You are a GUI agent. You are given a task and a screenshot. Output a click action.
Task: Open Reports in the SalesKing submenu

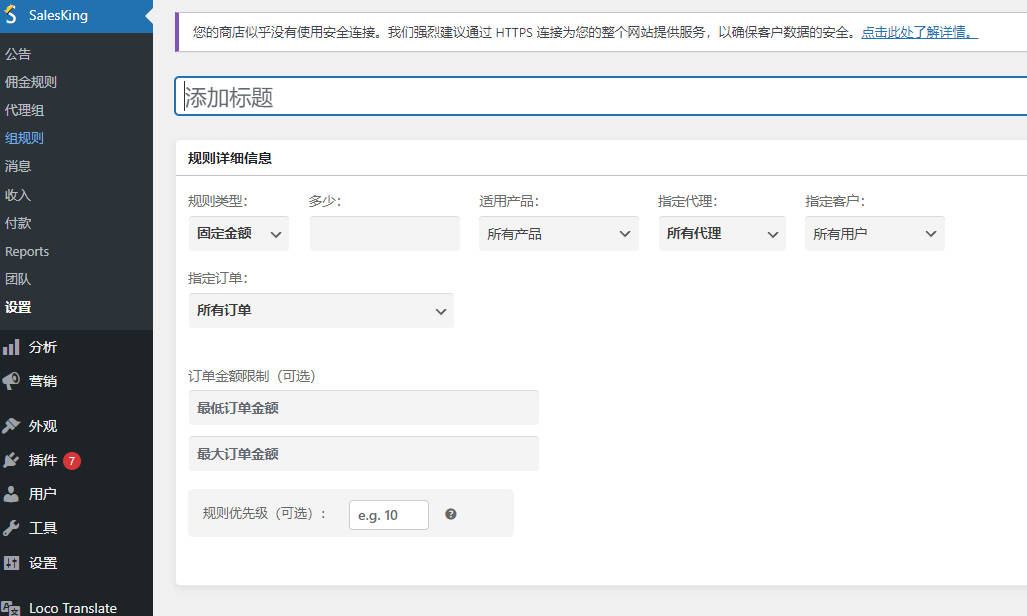tap(27, 252)
